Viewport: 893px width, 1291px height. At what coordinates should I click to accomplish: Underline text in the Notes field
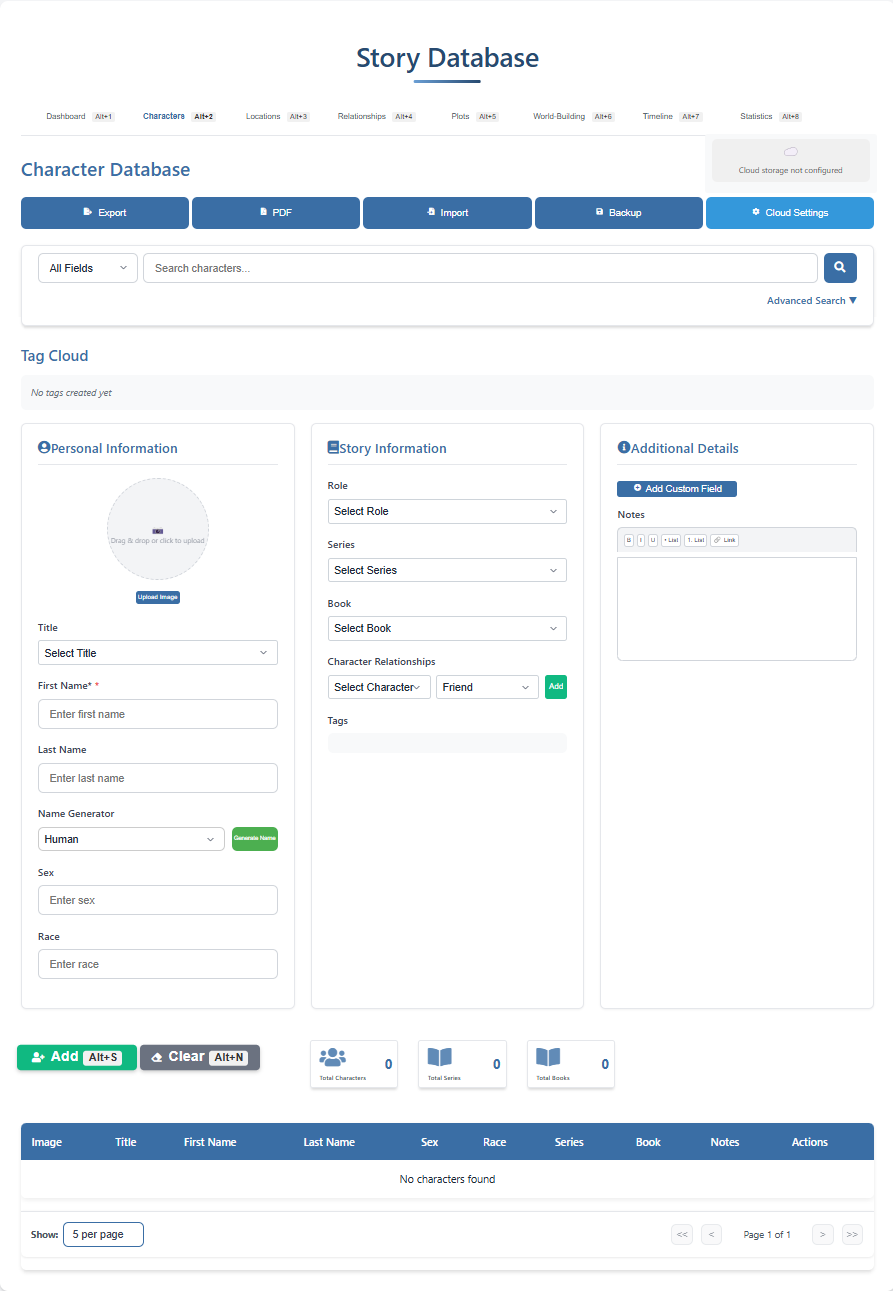tap(652, 540)
